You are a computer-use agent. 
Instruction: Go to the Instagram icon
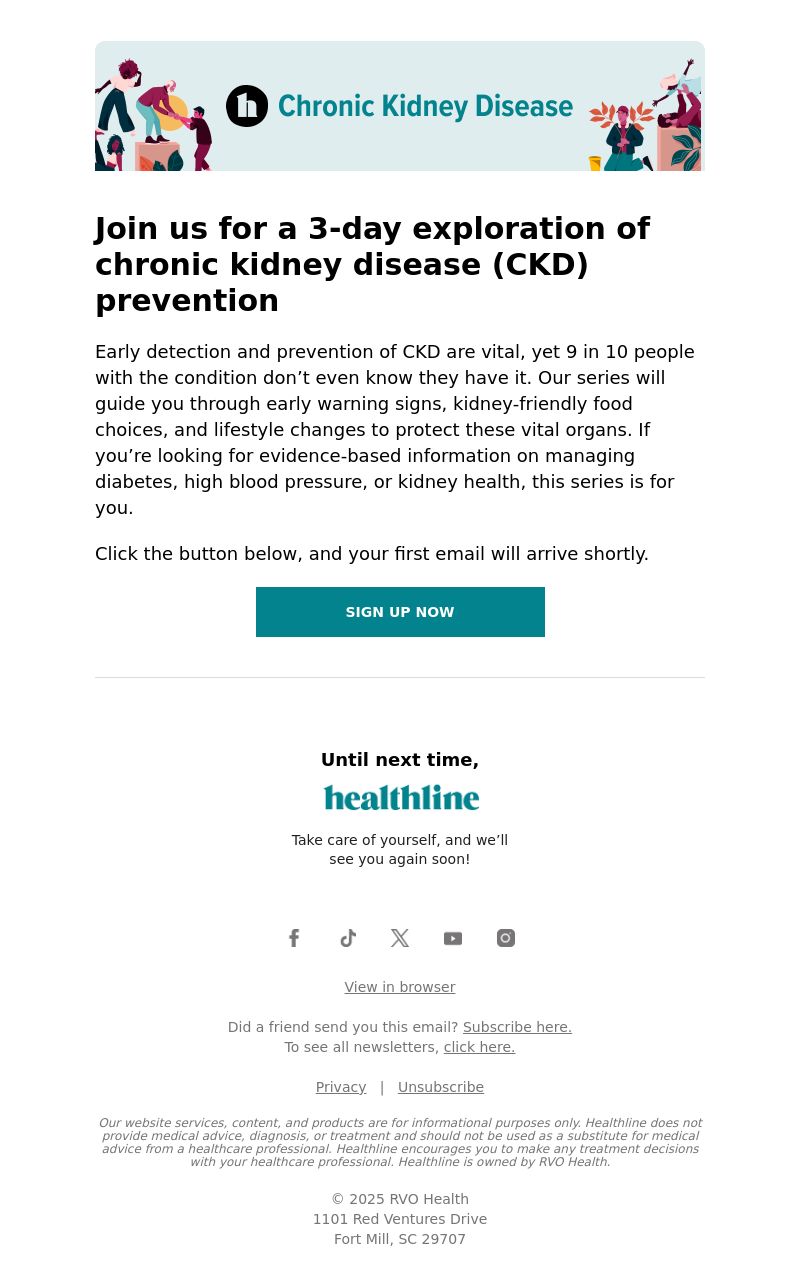point(506,938)
